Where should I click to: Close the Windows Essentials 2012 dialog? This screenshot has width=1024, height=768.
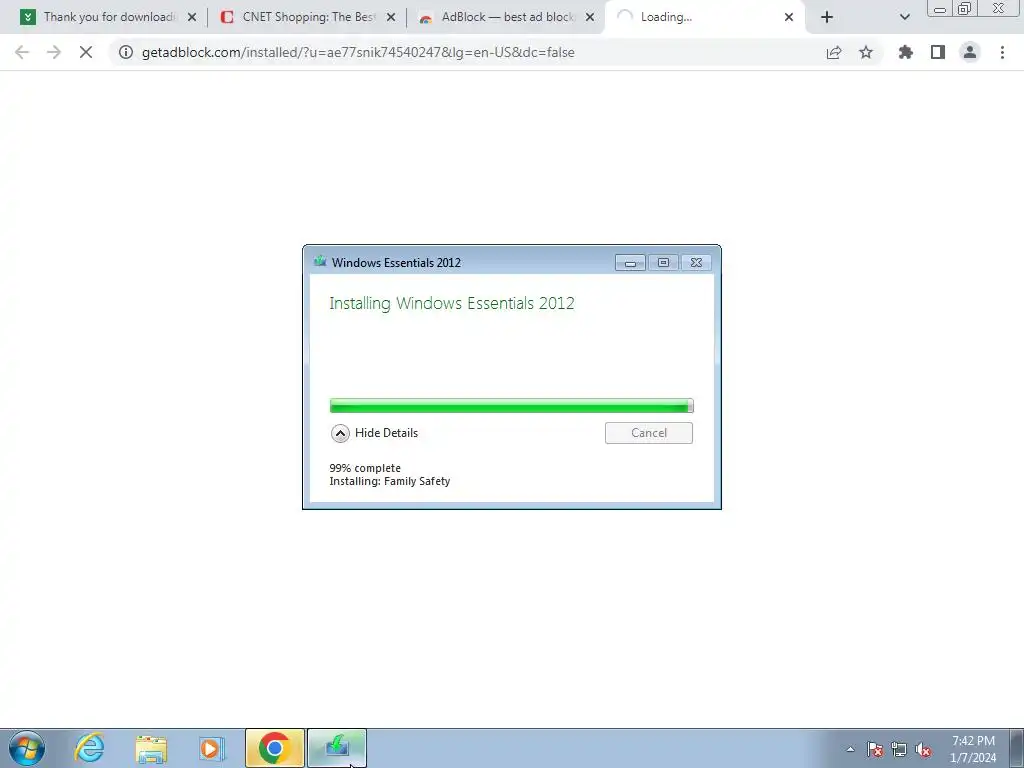click(x=697, y=263)
